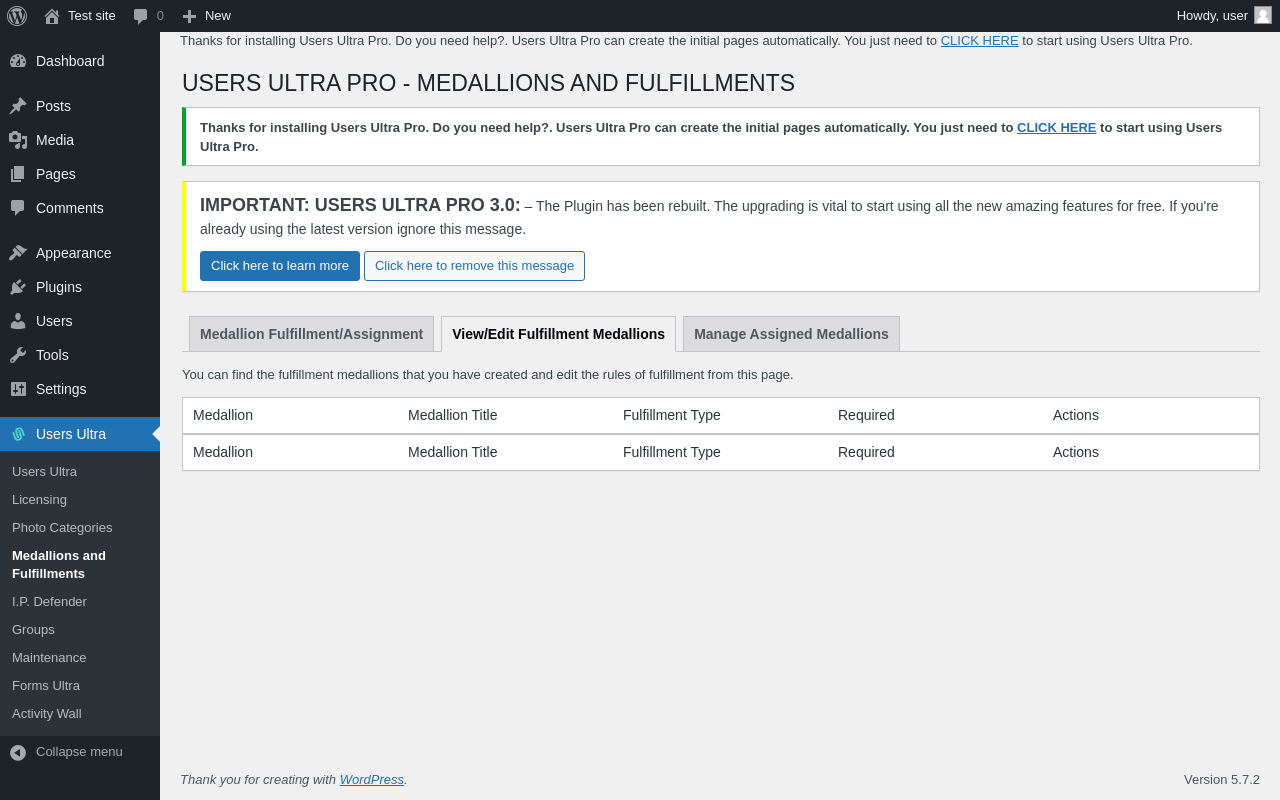Image resolution: width=1280 pixels, height=800 pixels.
Task: Click 'Click here to remove this message'
Action: [474, 266]
